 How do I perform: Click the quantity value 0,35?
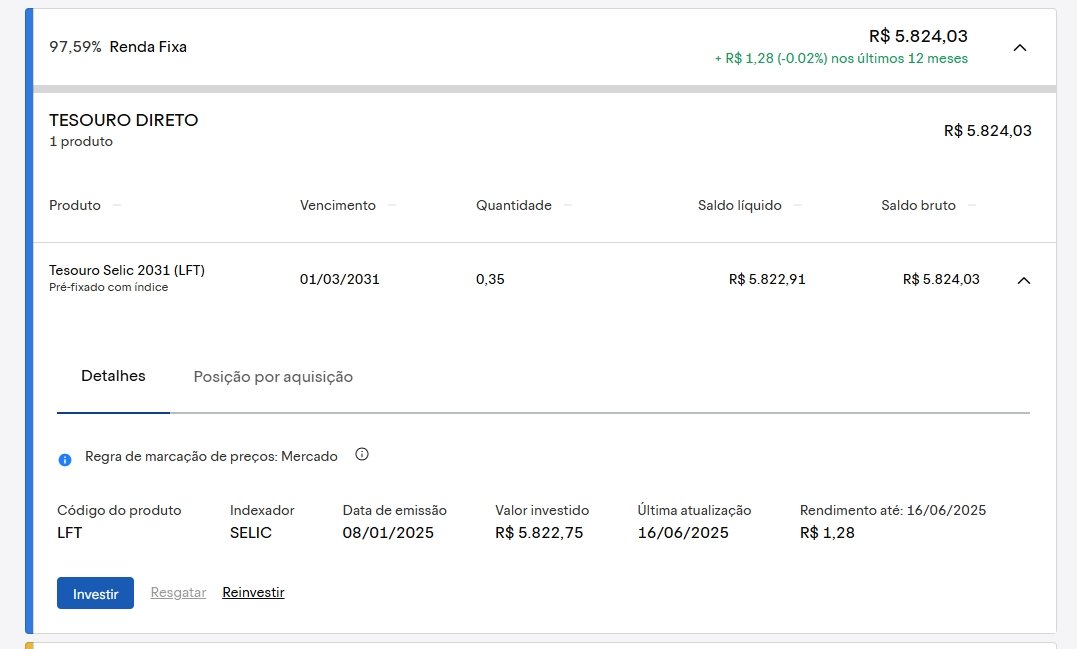[490, 279]
